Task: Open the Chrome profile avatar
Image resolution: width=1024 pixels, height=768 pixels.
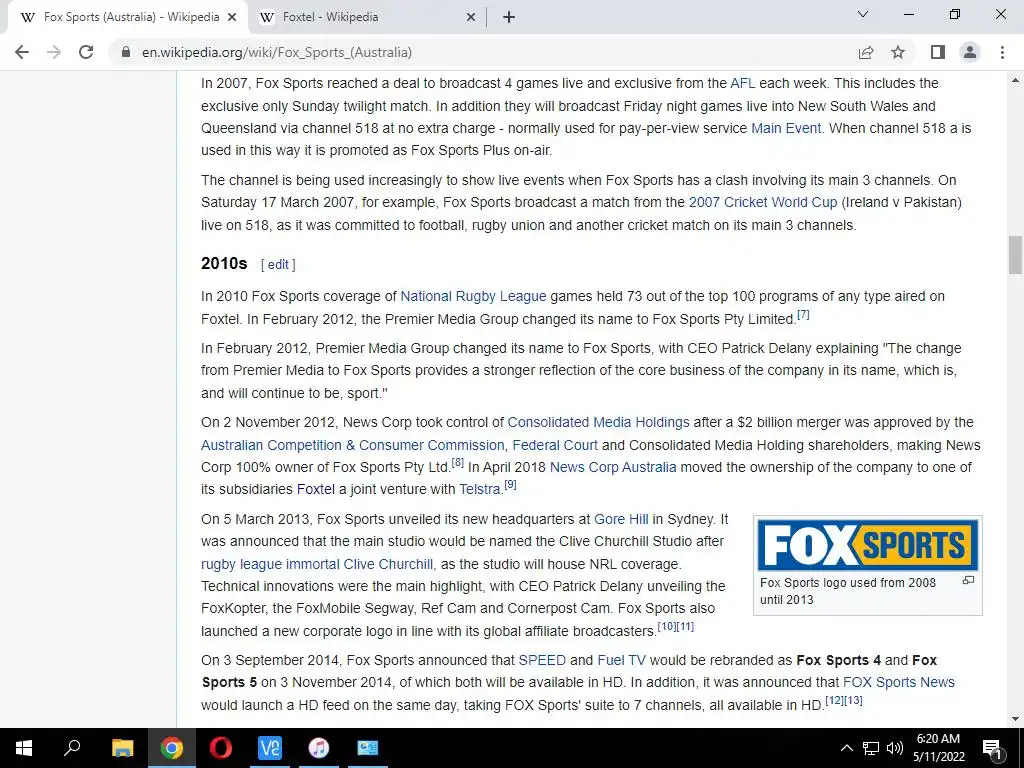Action: tap(970, 52)
